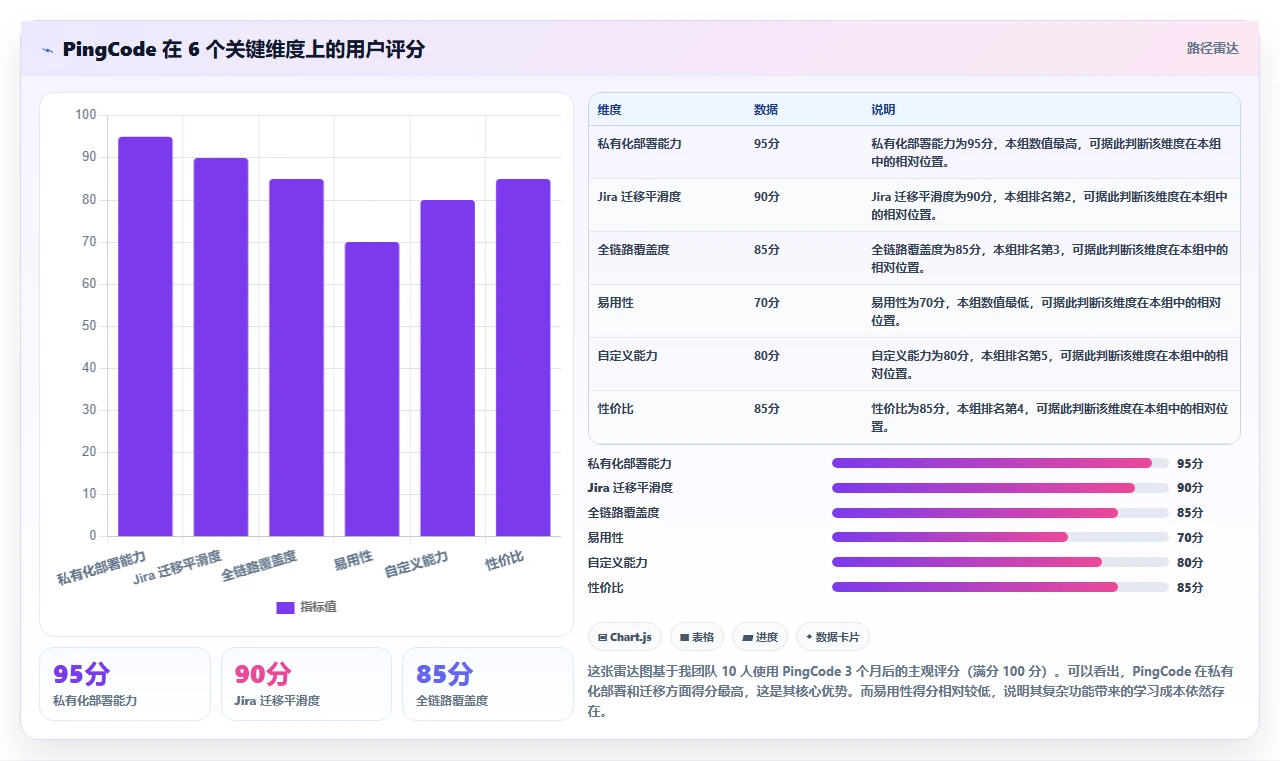Click the 易用性 bar in chart
This screenshot has height=761, width=1280.
pos(372,389)
